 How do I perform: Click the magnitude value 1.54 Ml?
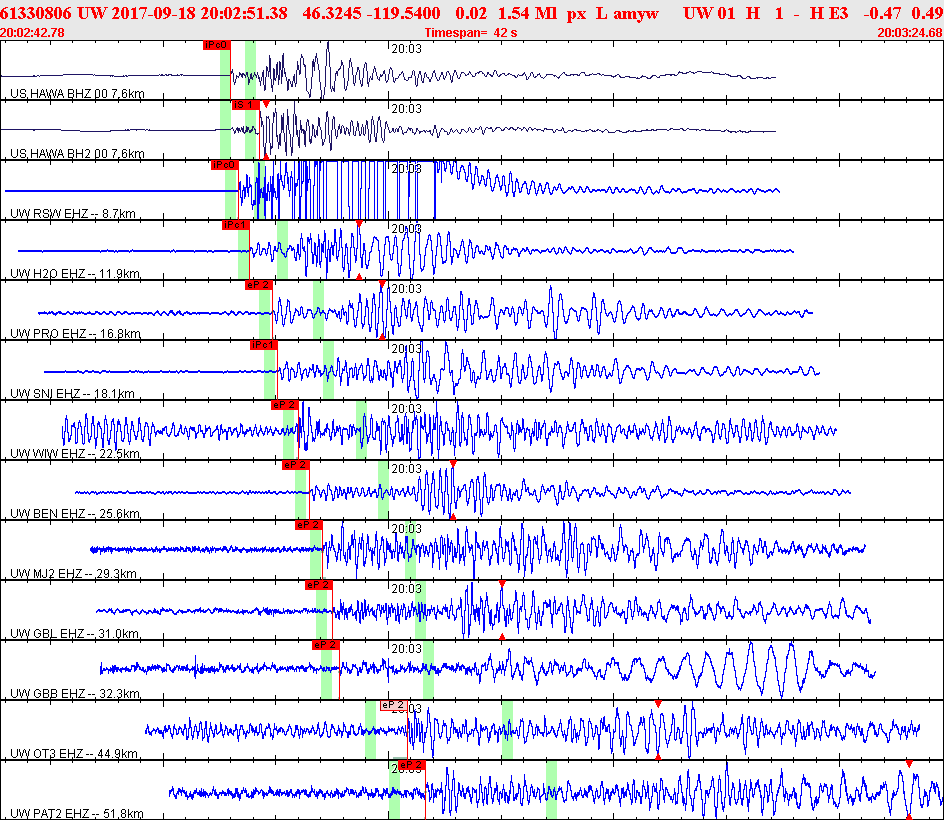[x=527, y=13]
